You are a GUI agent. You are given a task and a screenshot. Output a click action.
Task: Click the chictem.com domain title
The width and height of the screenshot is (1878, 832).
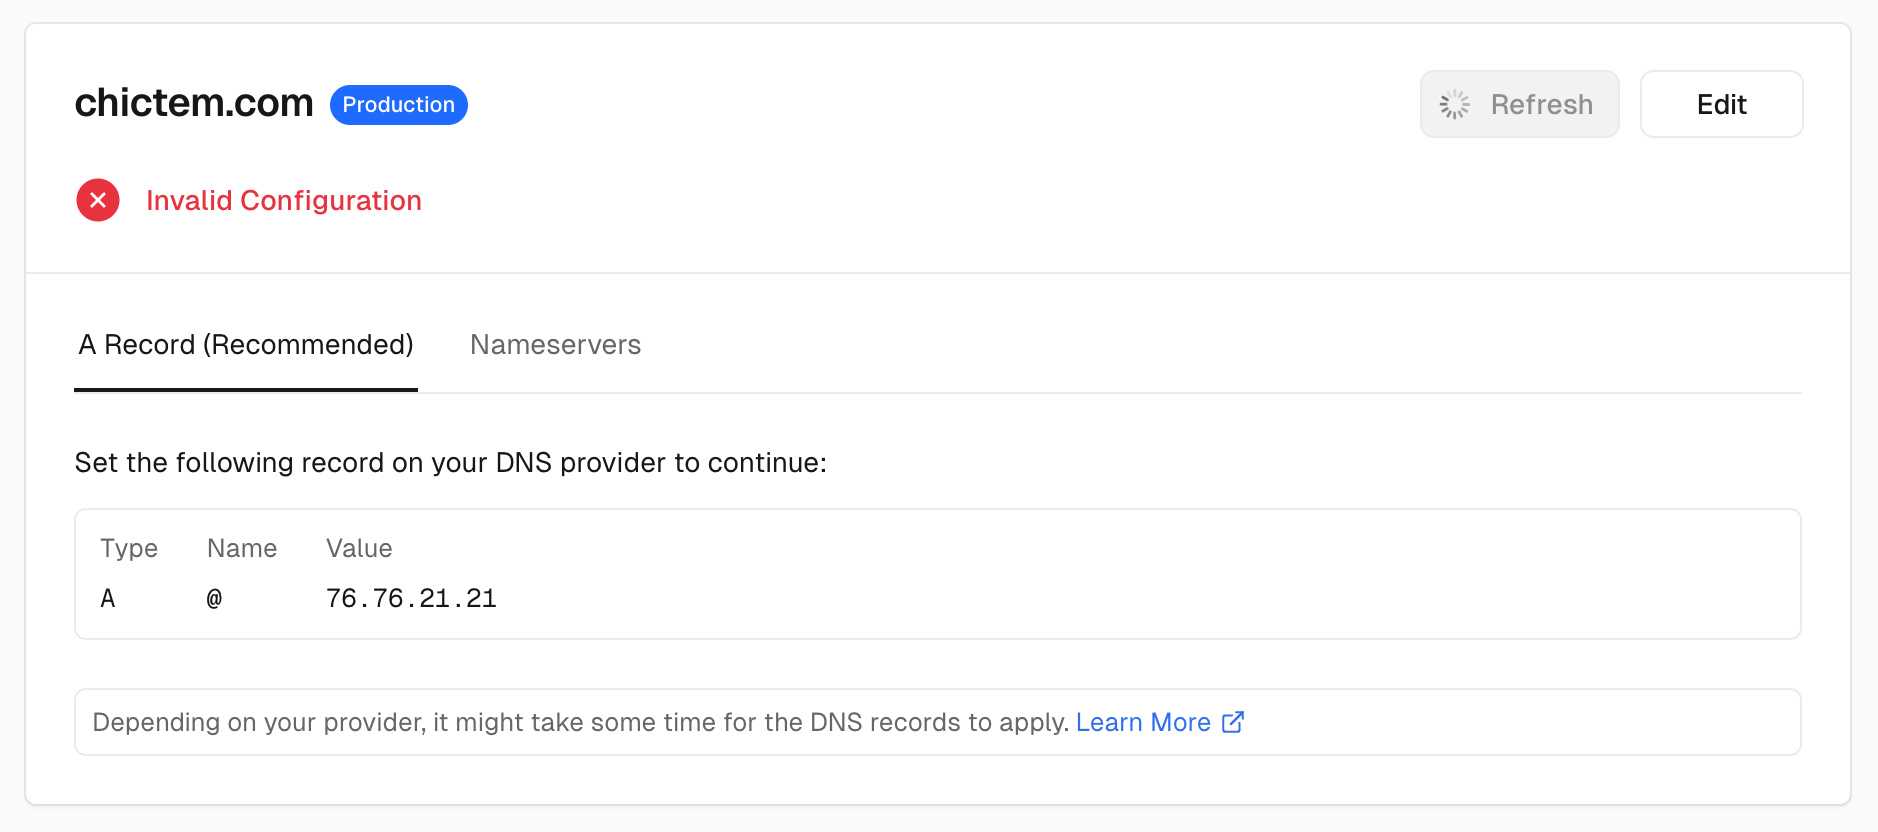194,103
